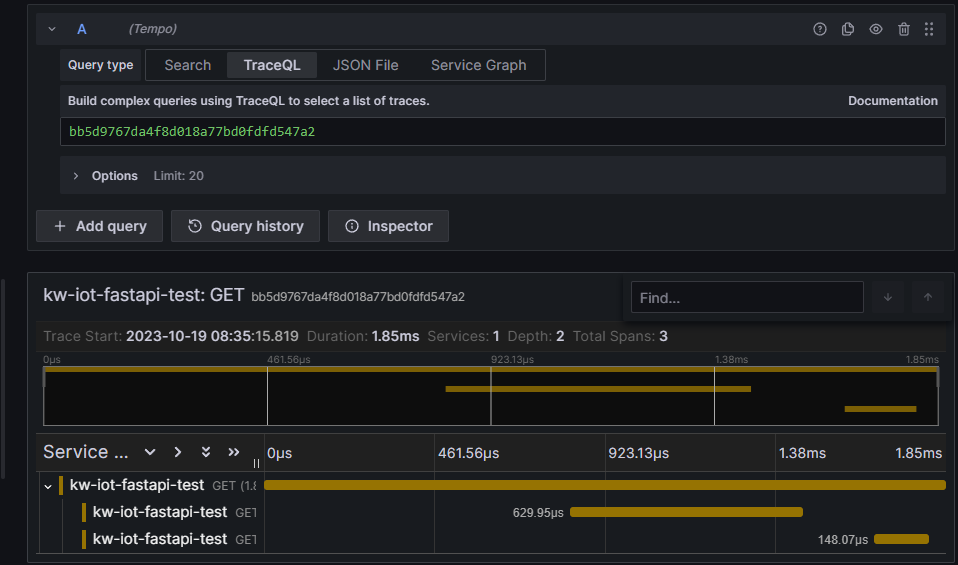Collapse query A row chevron
958x565 pixels.
coord(52,29)
